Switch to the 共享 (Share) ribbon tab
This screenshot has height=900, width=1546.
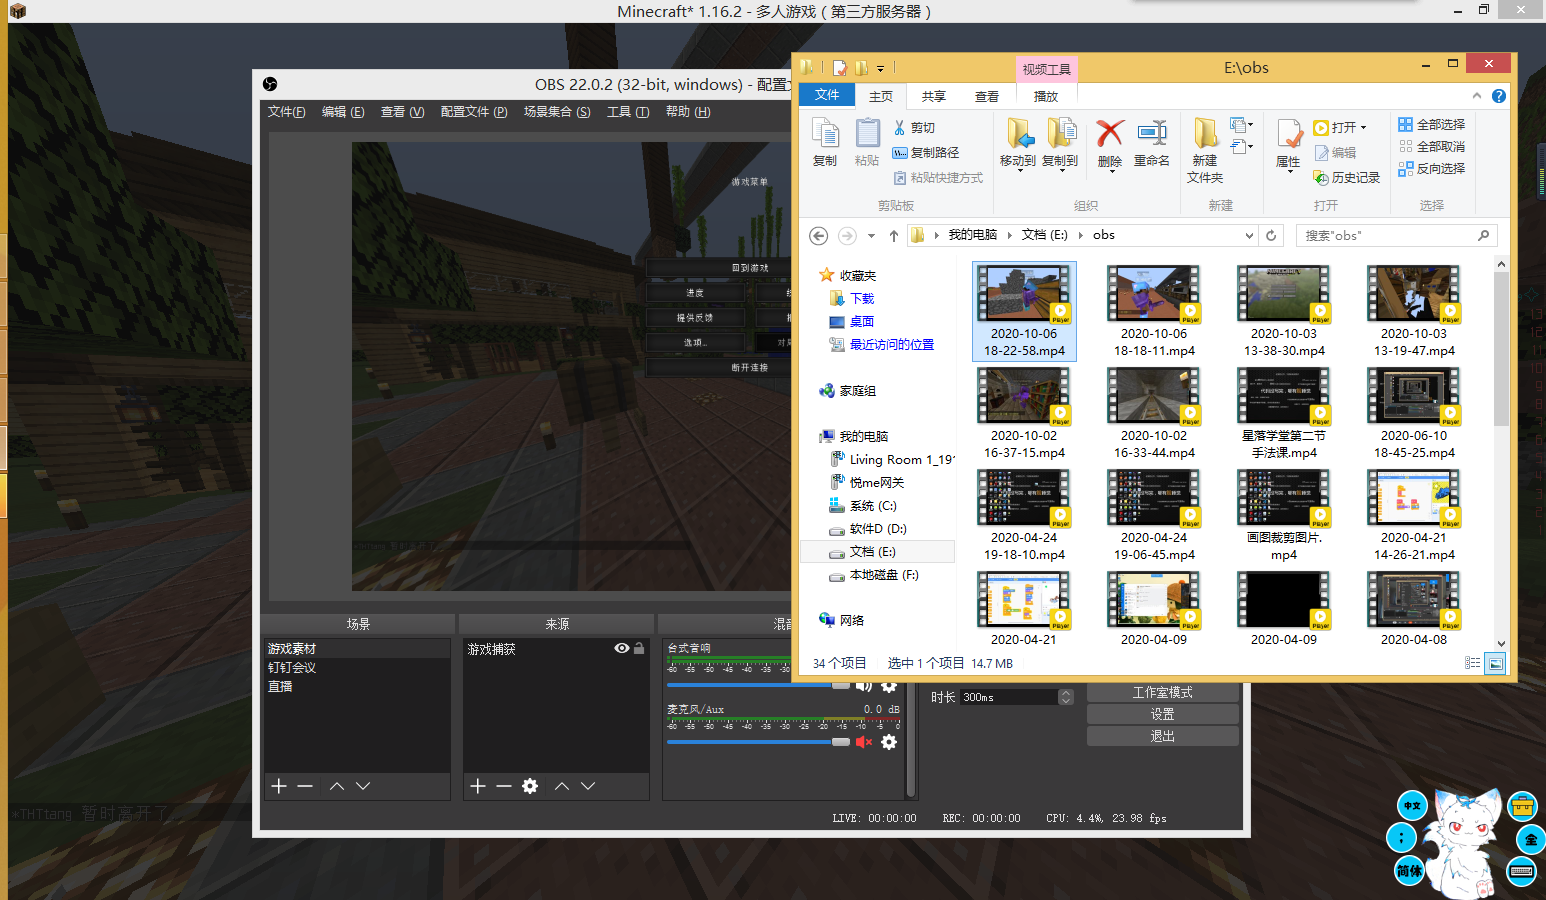[933, 96]
